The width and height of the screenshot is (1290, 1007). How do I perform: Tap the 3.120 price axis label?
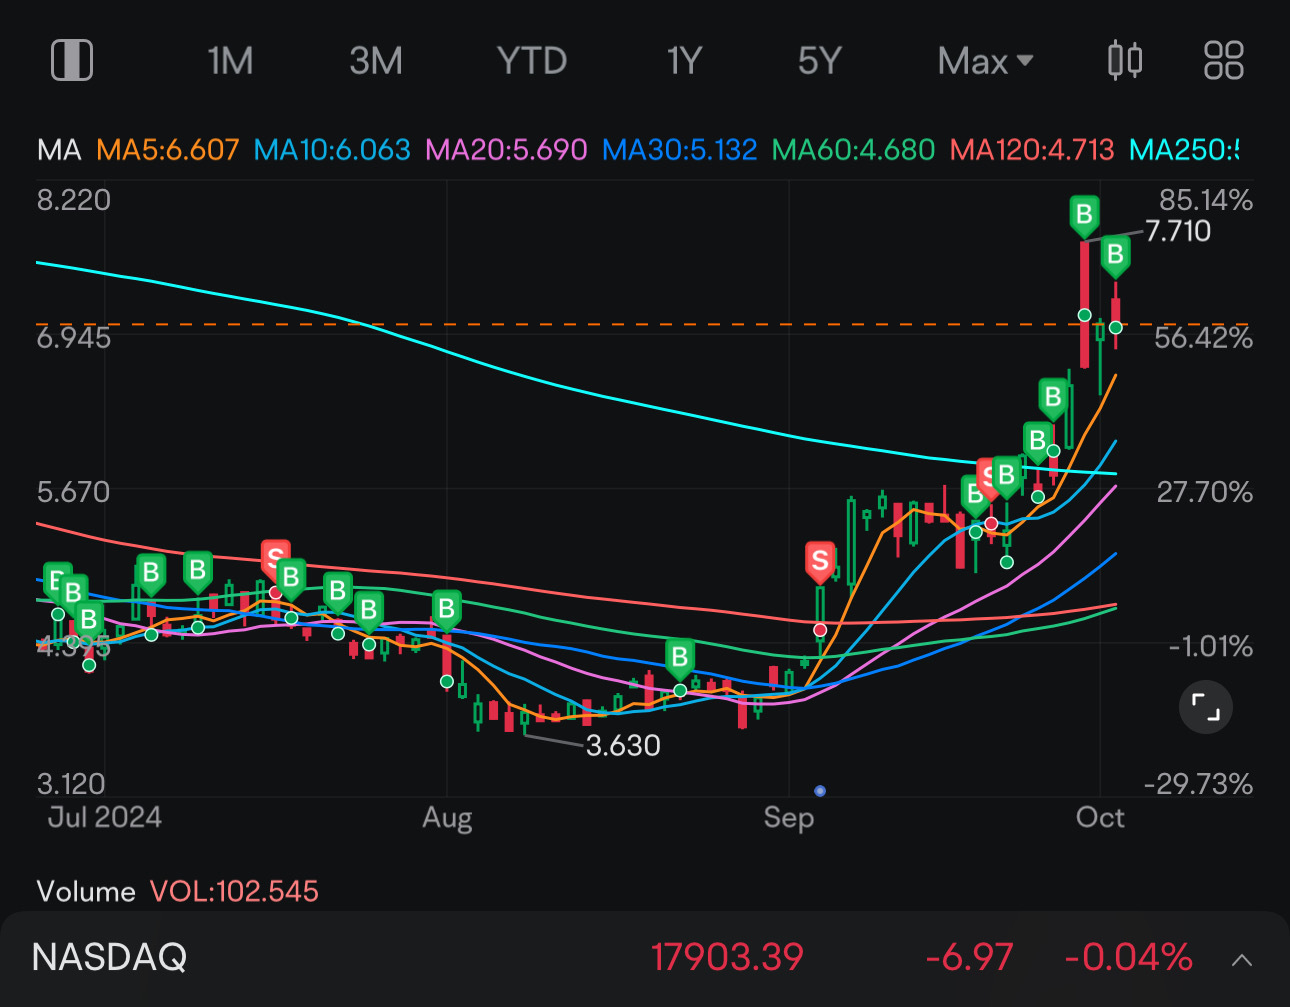click(x=71, y=783)
